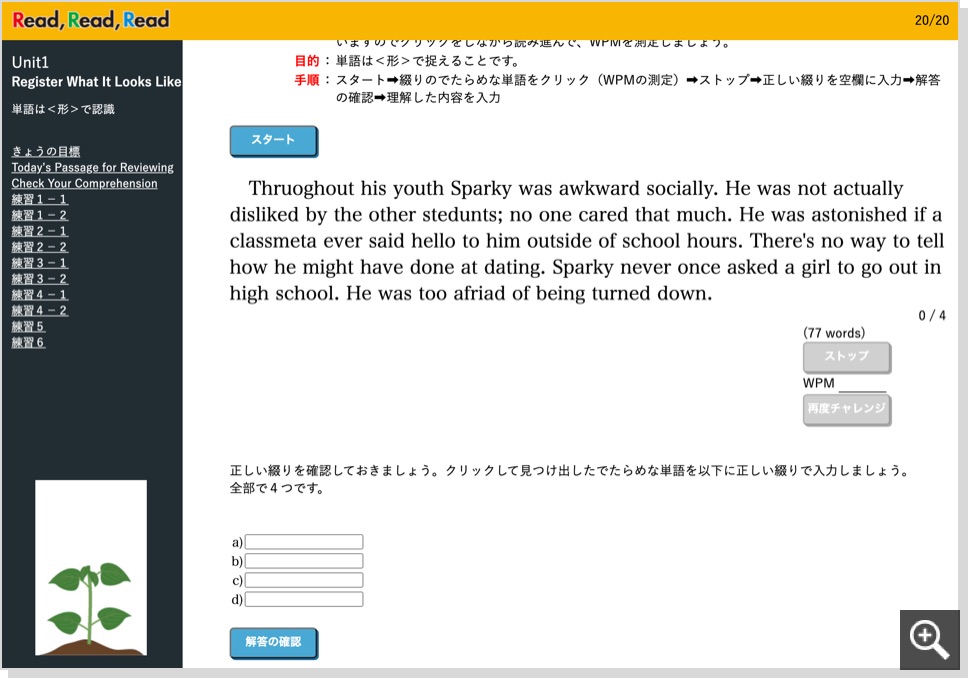Select the answer field labeled d)

tap(304, 599)
